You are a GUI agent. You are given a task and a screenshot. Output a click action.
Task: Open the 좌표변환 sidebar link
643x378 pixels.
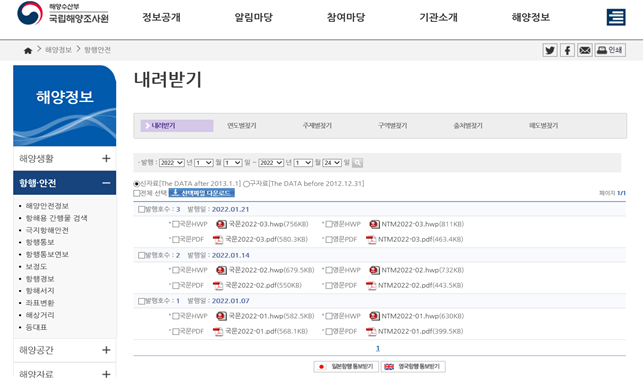[40, 303]
